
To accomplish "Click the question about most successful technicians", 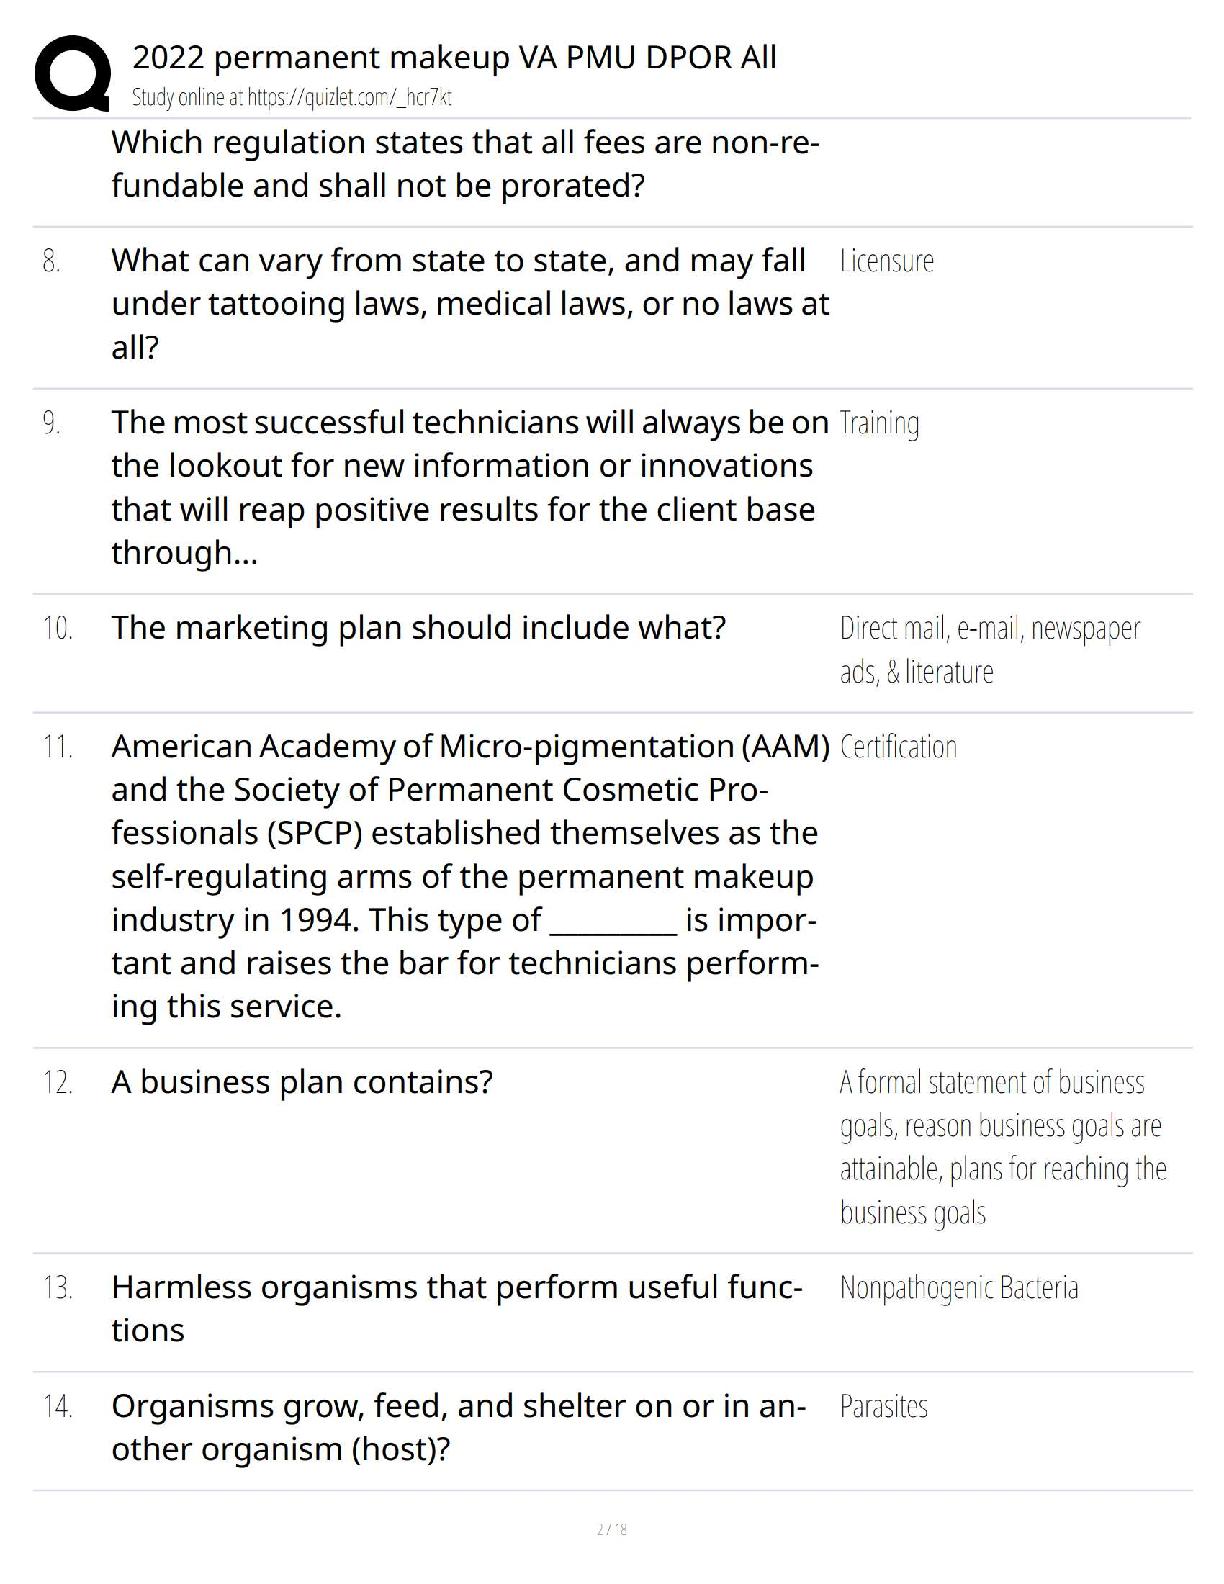I will (x=470, y=487).
